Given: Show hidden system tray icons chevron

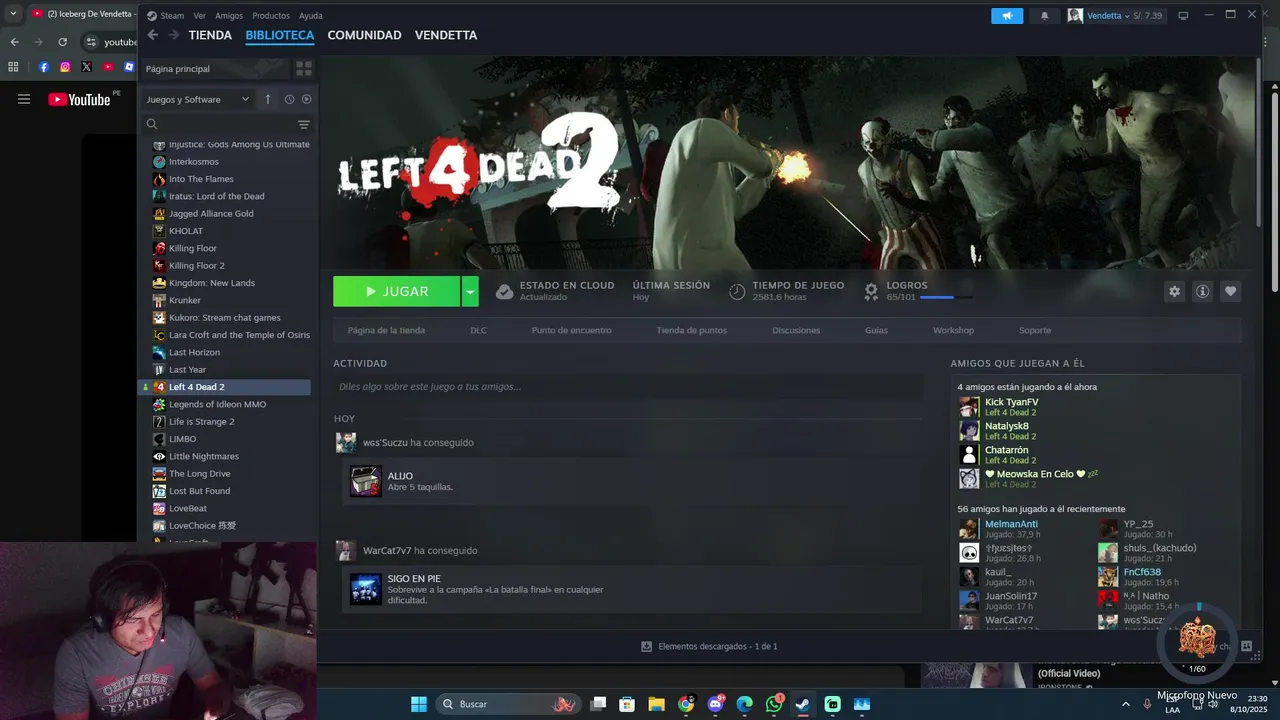Looking at the screenshot, I should click(1125, 704).
